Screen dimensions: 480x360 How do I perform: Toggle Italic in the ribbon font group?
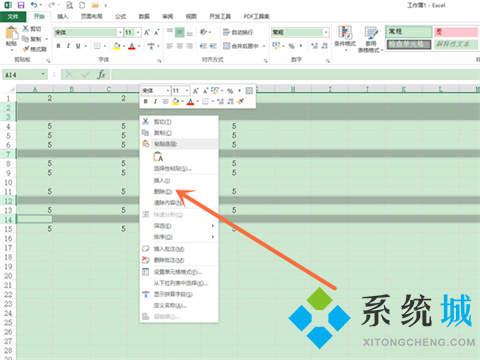click(68, 46)
